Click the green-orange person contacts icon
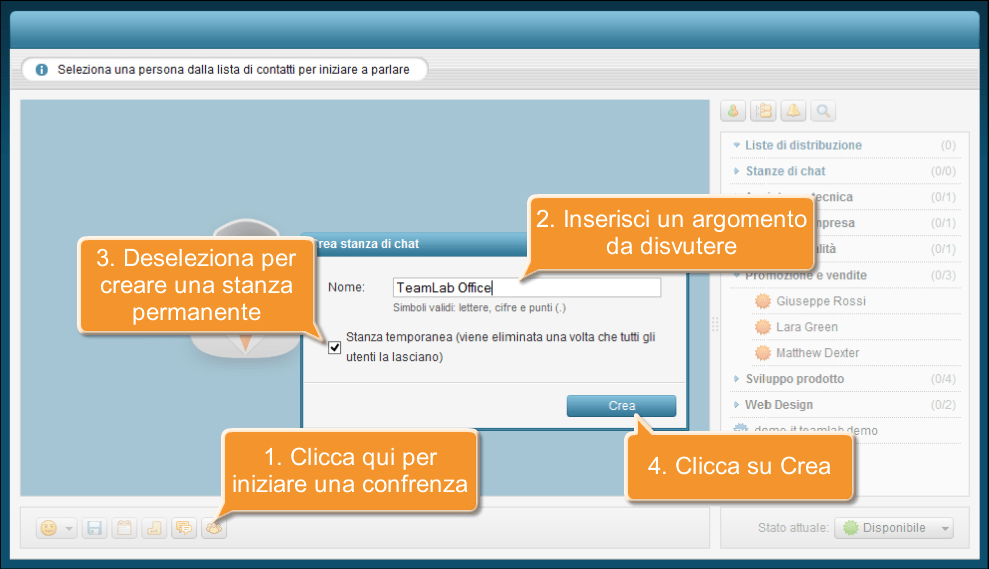The width and height of the screenshot is (989, 569). (733, 111)
